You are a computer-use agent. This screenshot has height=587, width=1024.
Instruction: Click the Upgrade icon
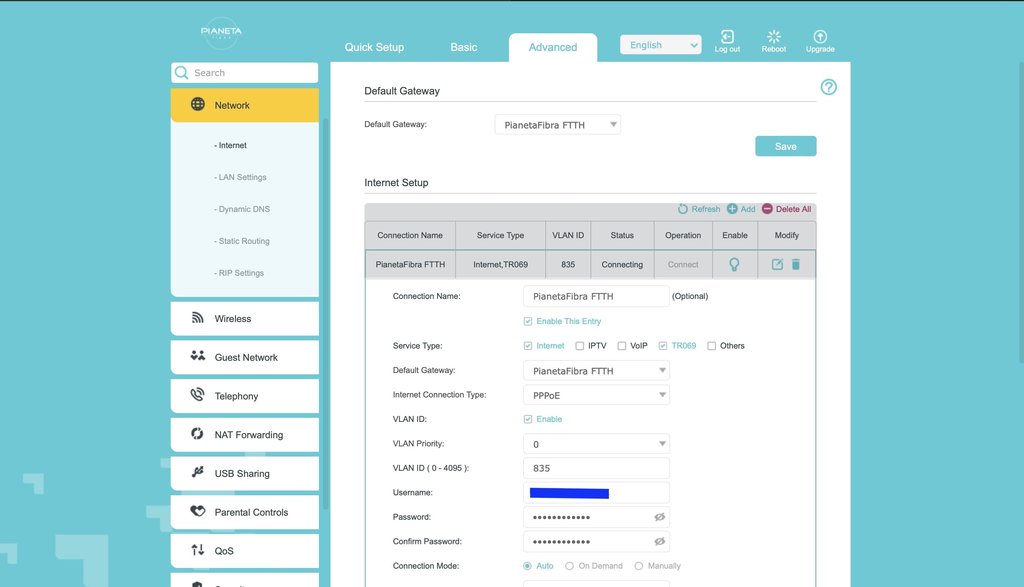(x=820, y=37)
